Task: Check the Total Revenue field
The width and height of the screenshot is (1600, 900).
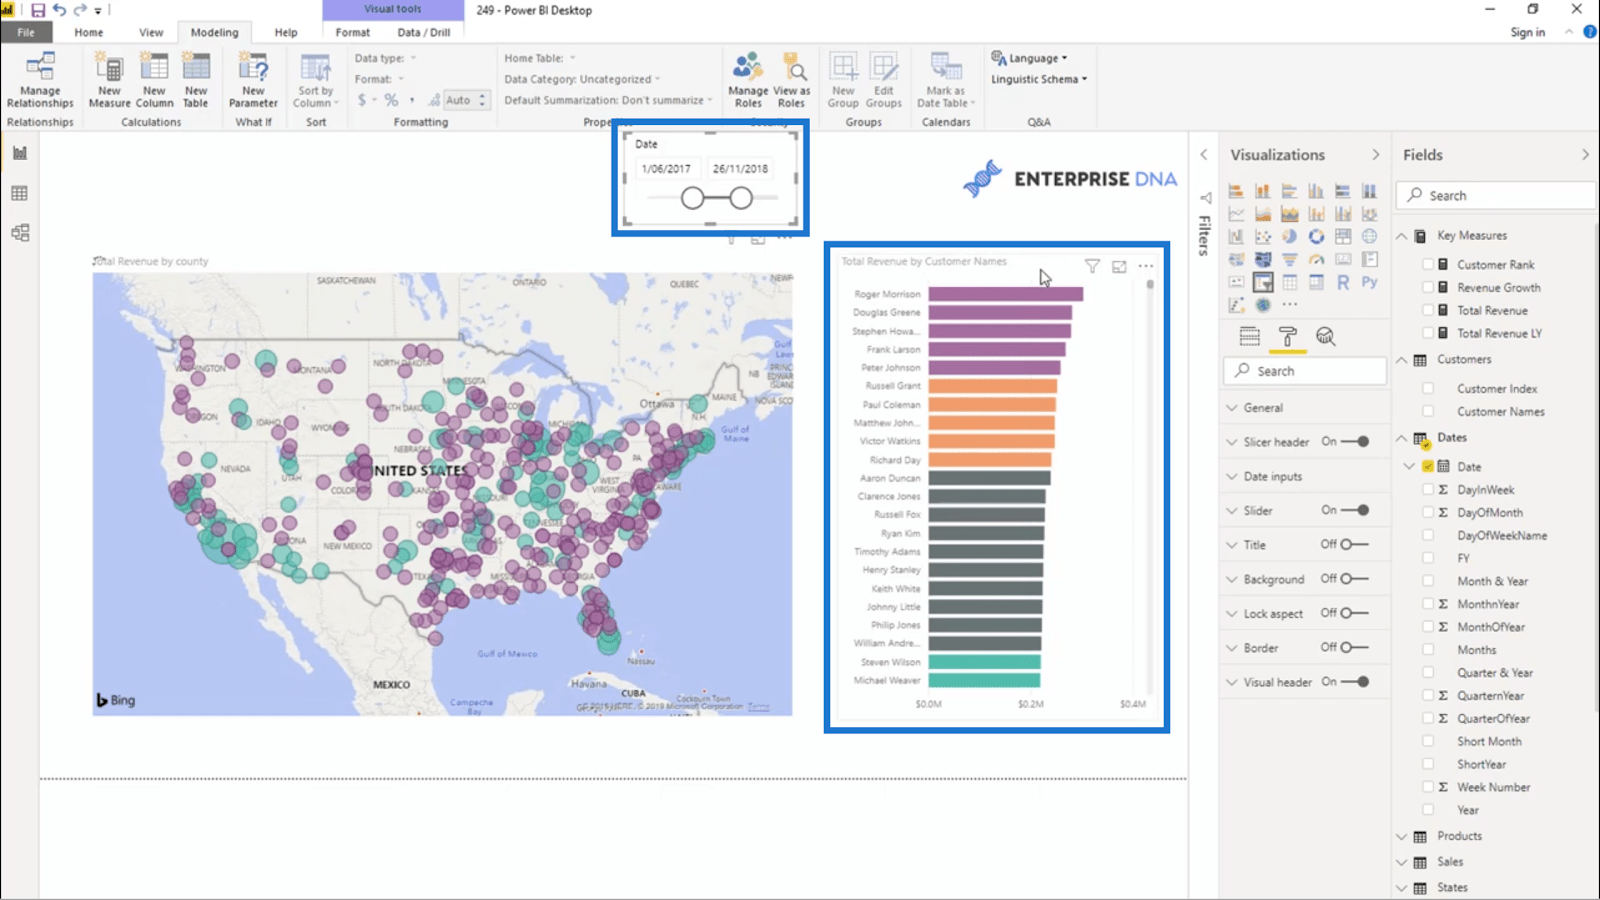Action: tap(1428, 311)
